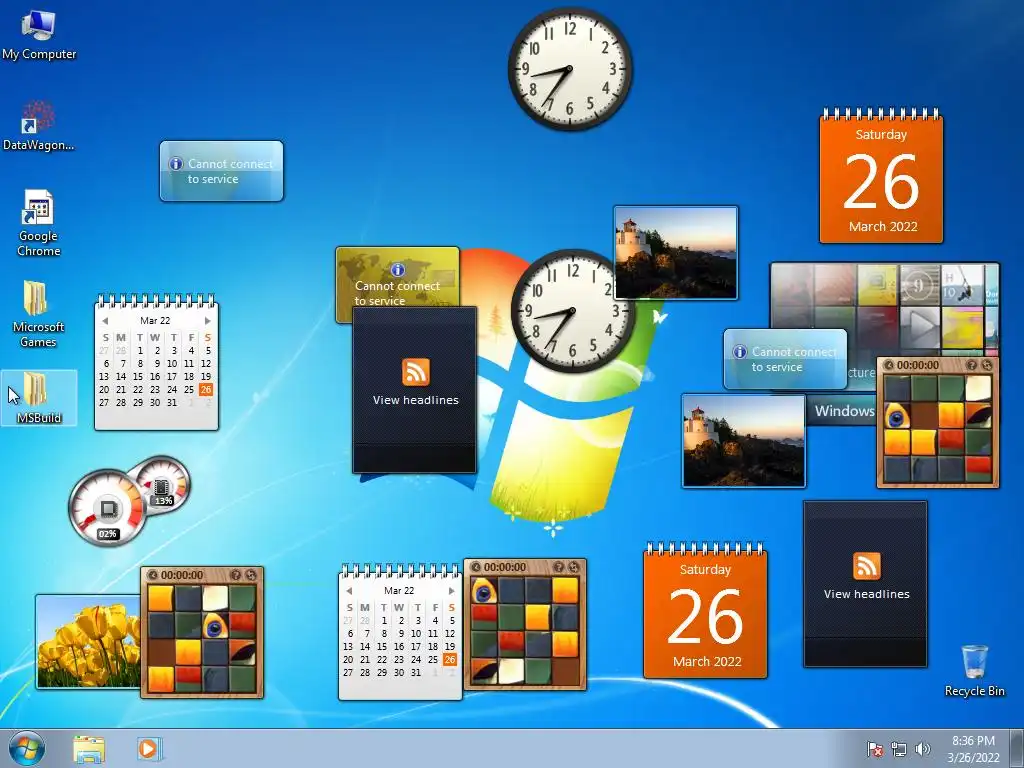Pause timer on puzzle over Media Center gadget

coord(888,365)
